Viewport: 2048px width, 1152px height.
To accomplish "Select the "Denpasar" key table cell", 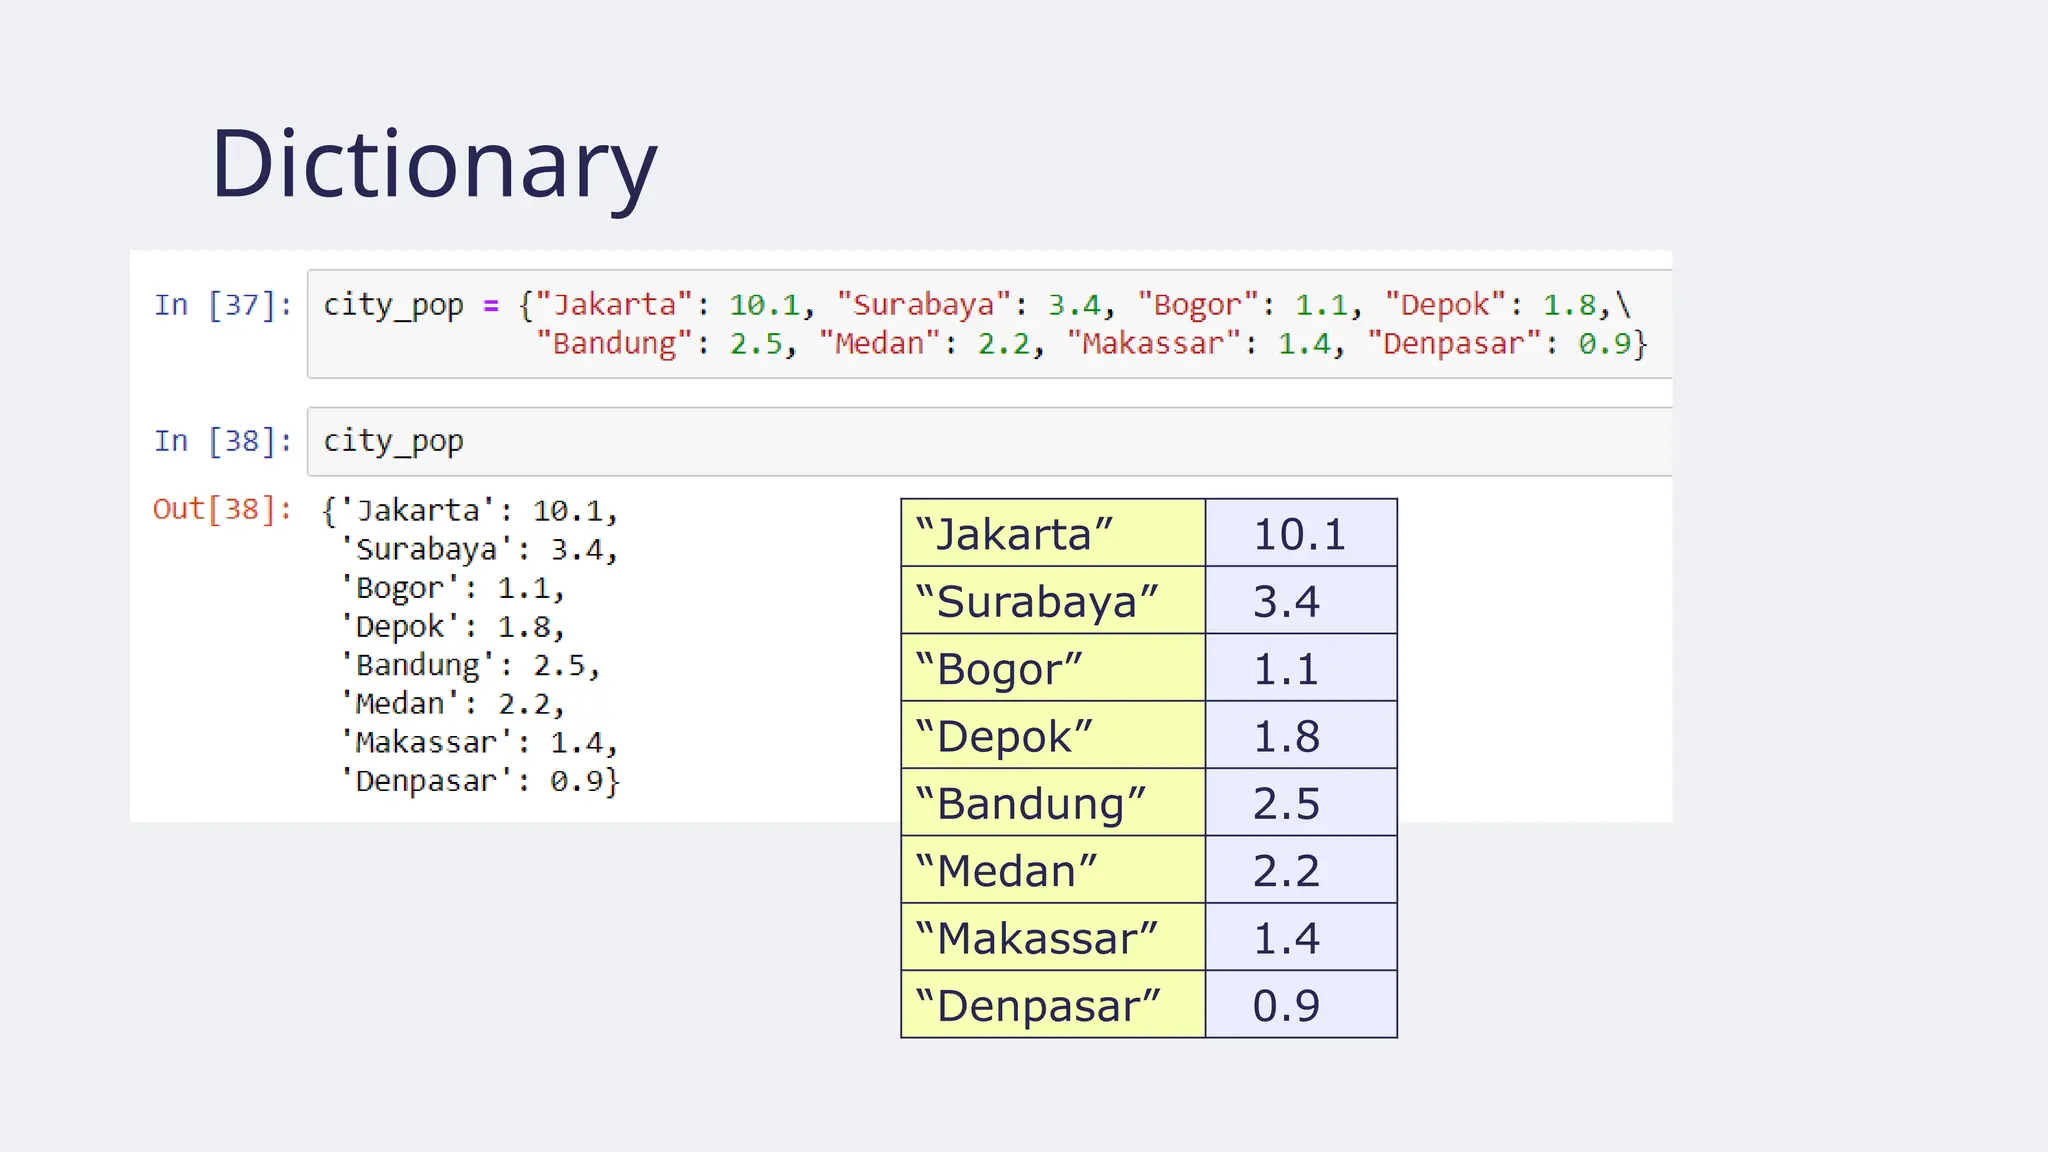I will pos(1053,1004).
